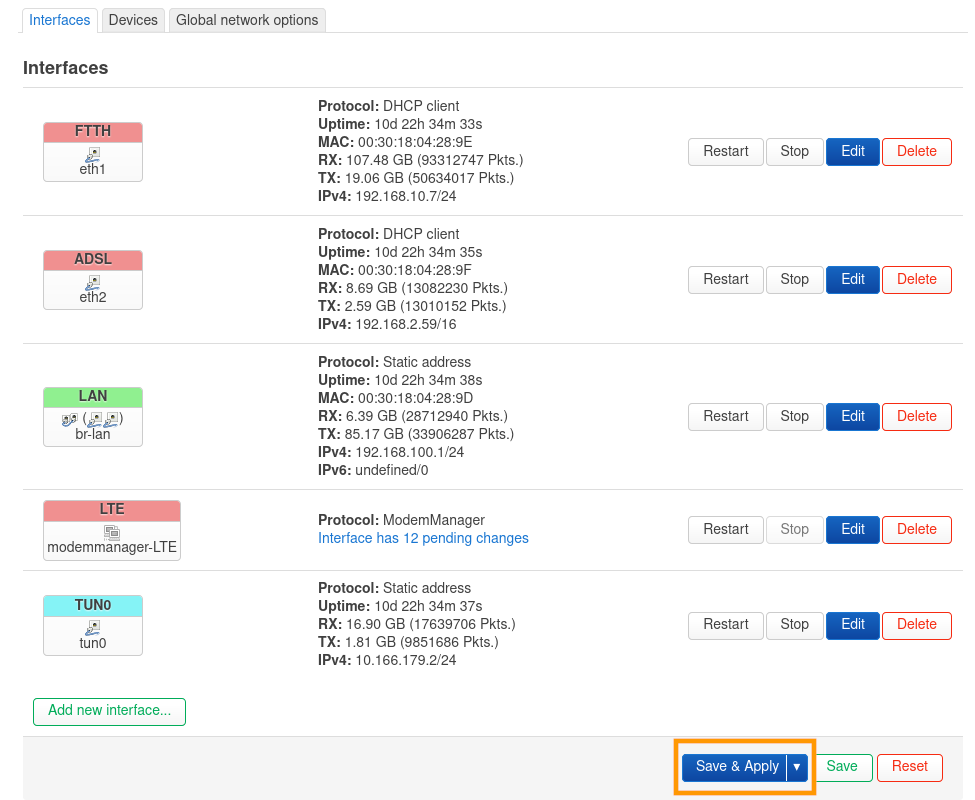Viewport: 975px width, 800px height.
Task: Click the cyan TUN0 interface badge
Action: [93, 605]
